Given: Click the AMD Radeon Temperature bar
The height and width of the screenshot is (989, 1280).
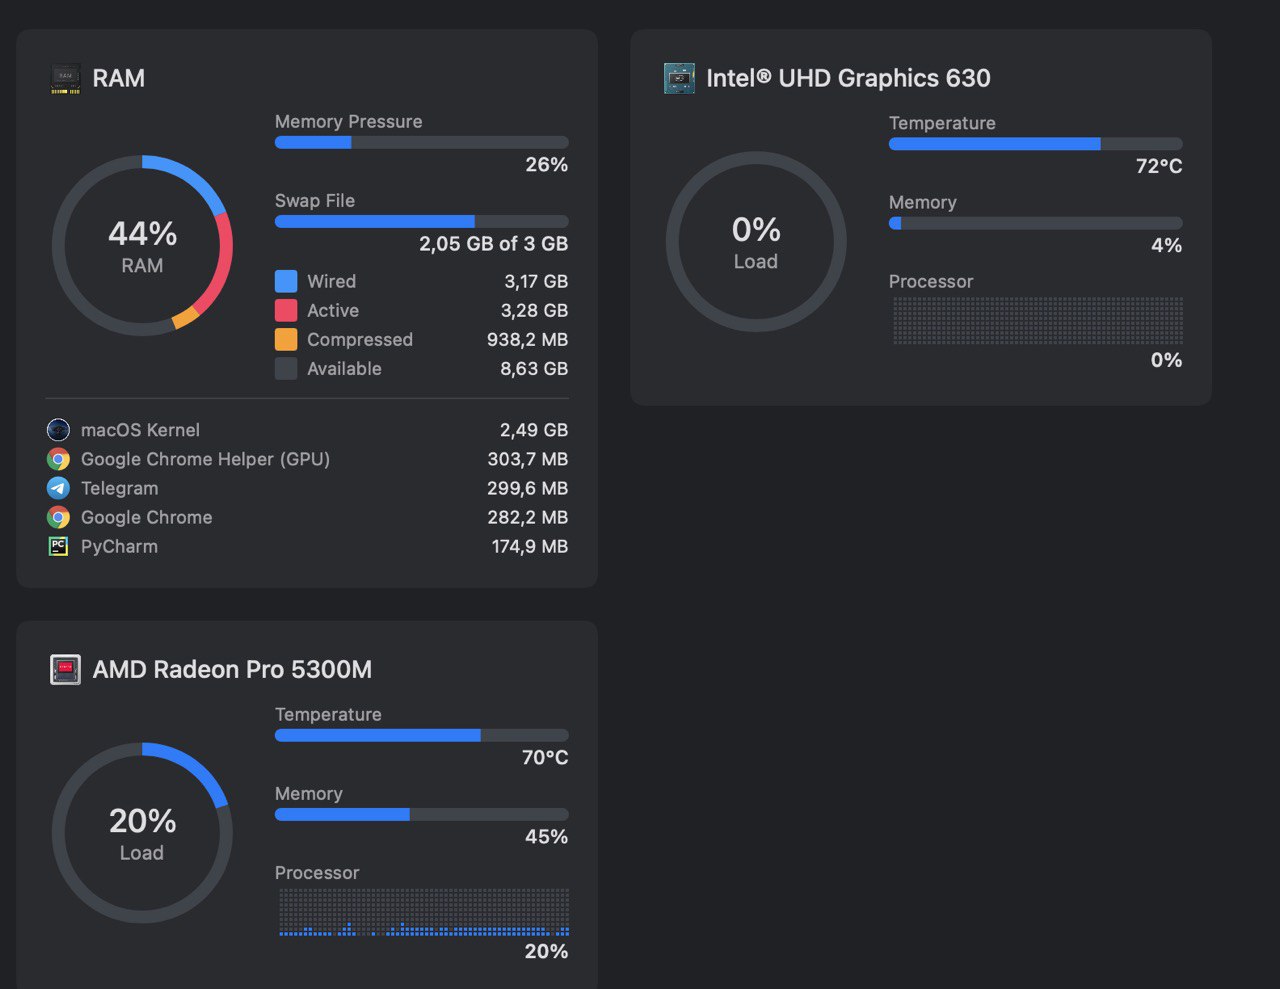Looking at the screenshot, I should point(421,735).
